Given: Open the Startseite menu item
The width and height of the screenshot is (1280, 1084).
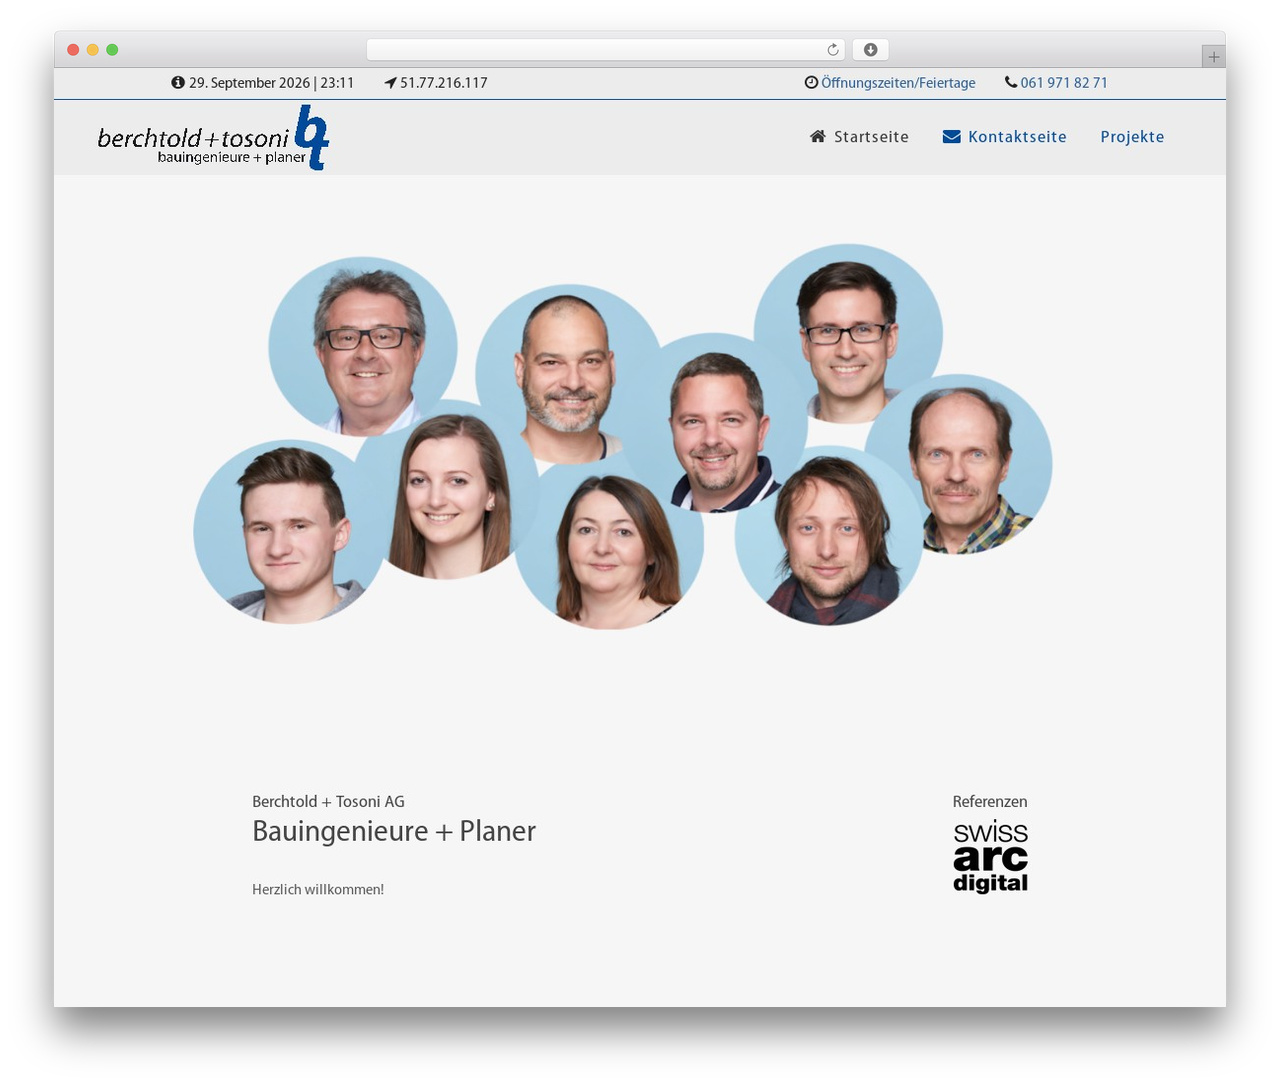Looking at the screenshot, I should pos(860,137).
